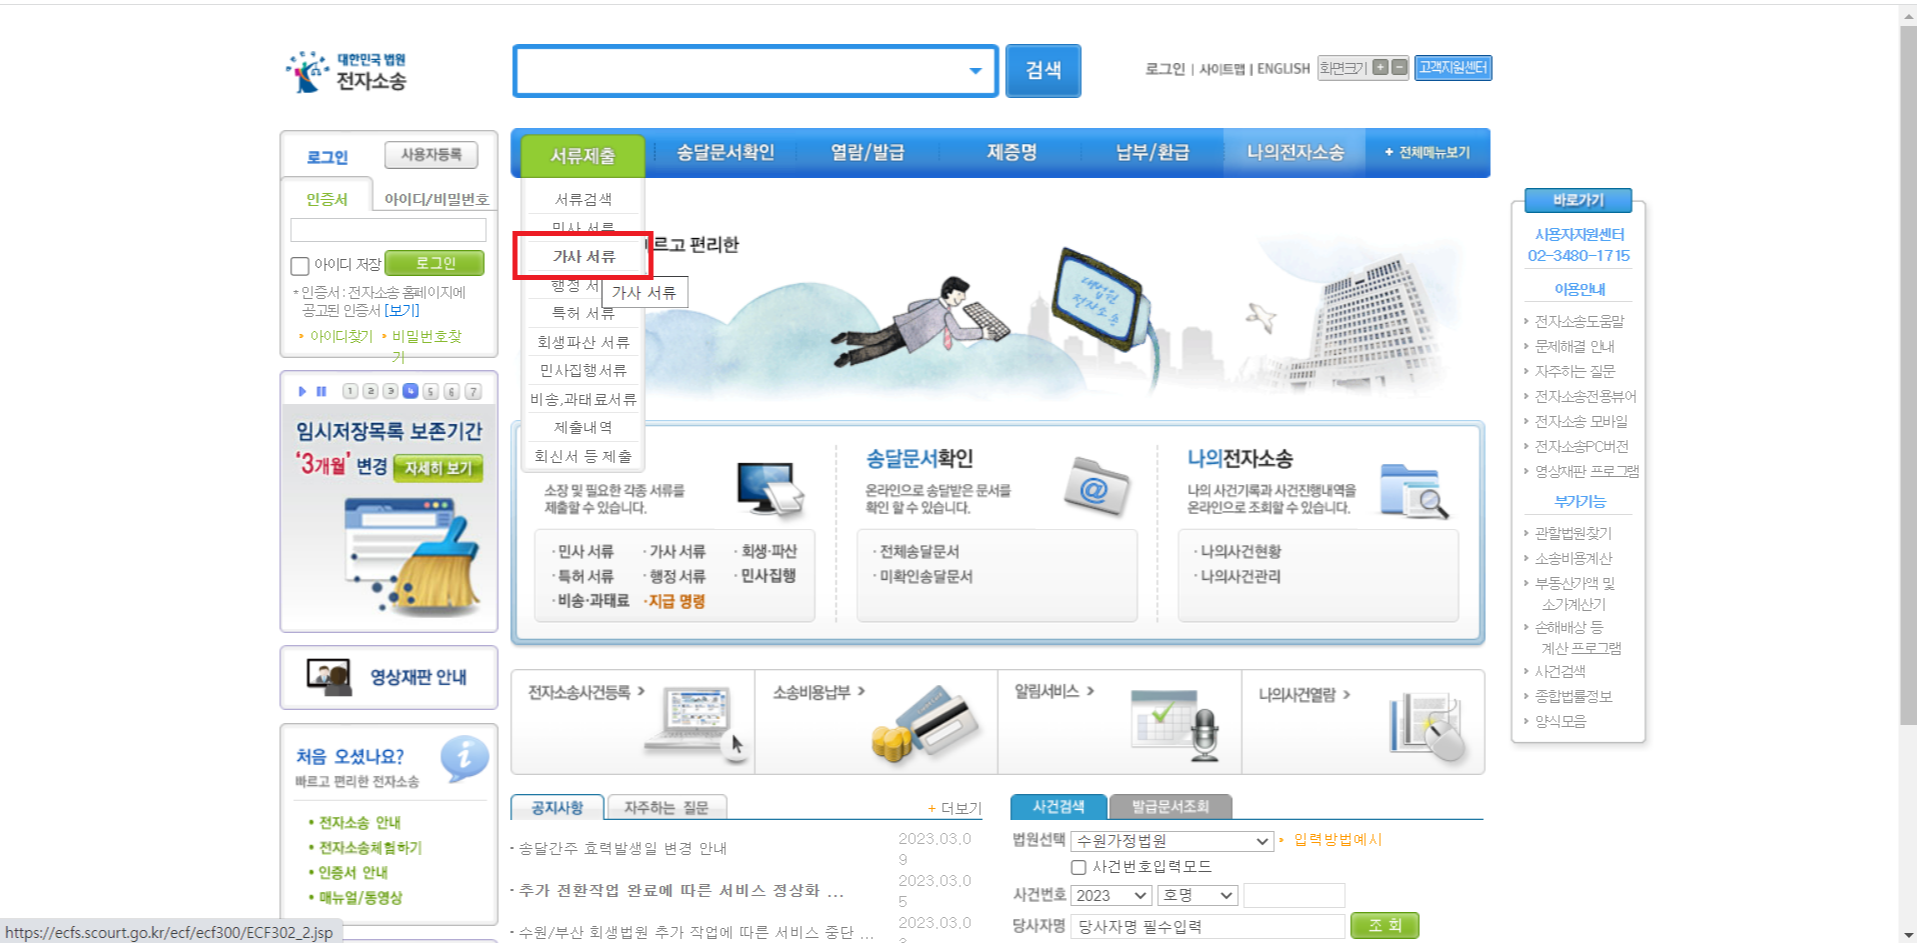Viewport: 1917px width, 943px height.
Task: Click the 전자소송 court logo
Action: click(346, 72)
